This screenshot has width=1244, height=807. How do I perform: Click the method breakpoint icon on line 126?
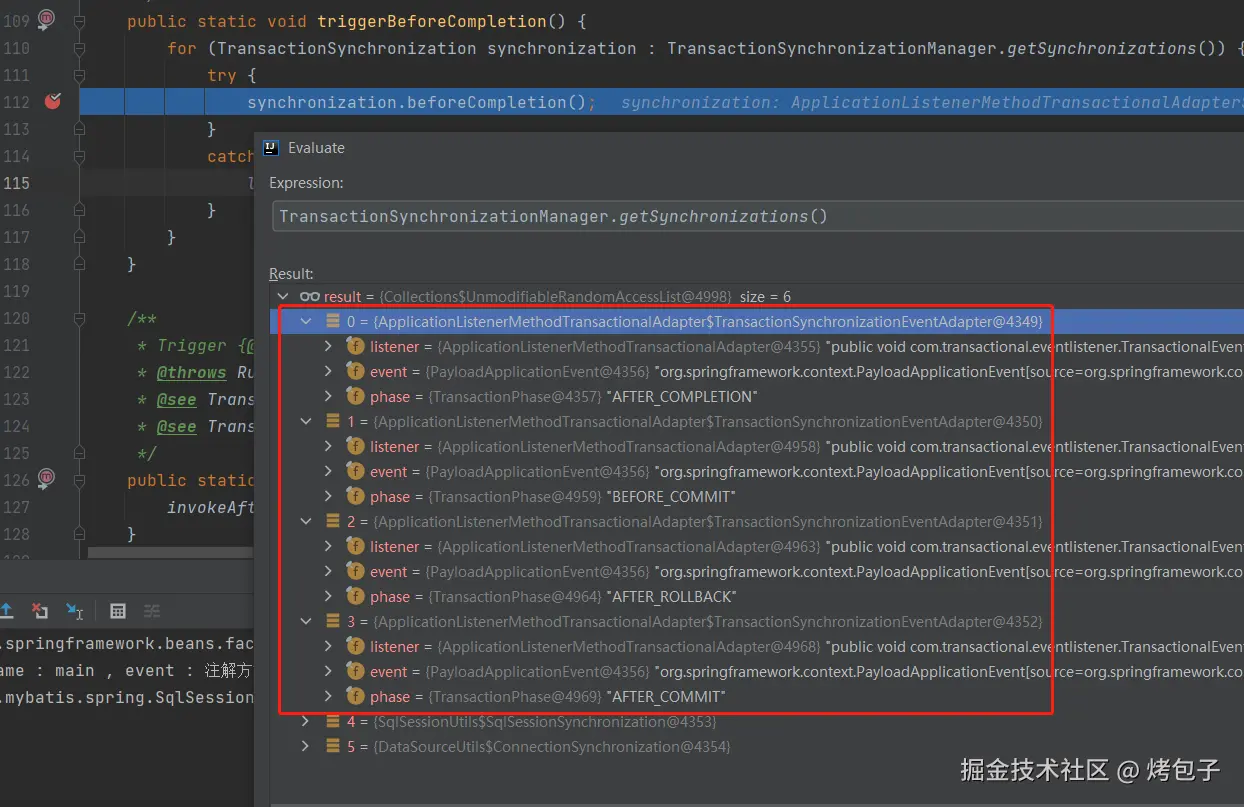coord(46,477)
